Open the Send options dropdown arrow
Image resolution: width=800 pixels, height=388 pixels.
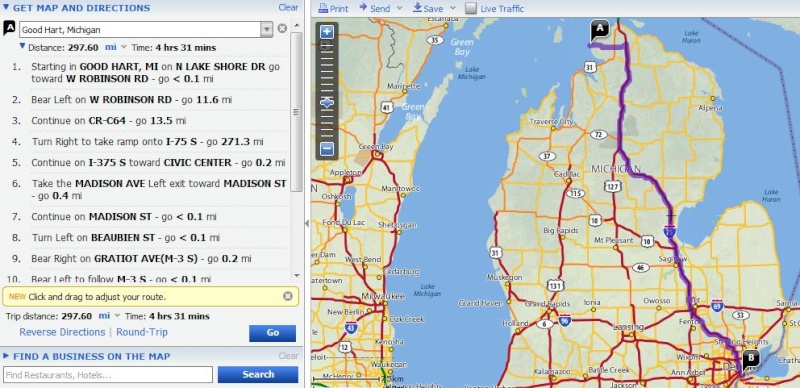coord(399,8)
